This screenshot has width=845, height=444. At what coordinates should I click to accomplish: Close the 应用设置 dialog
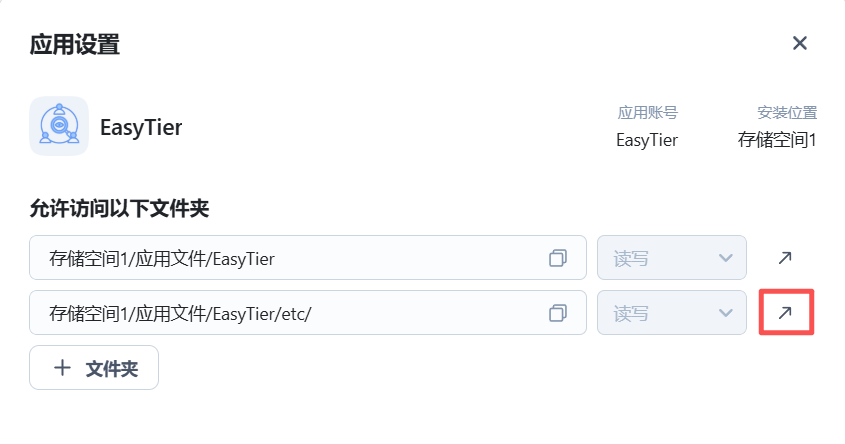(800, 43)
